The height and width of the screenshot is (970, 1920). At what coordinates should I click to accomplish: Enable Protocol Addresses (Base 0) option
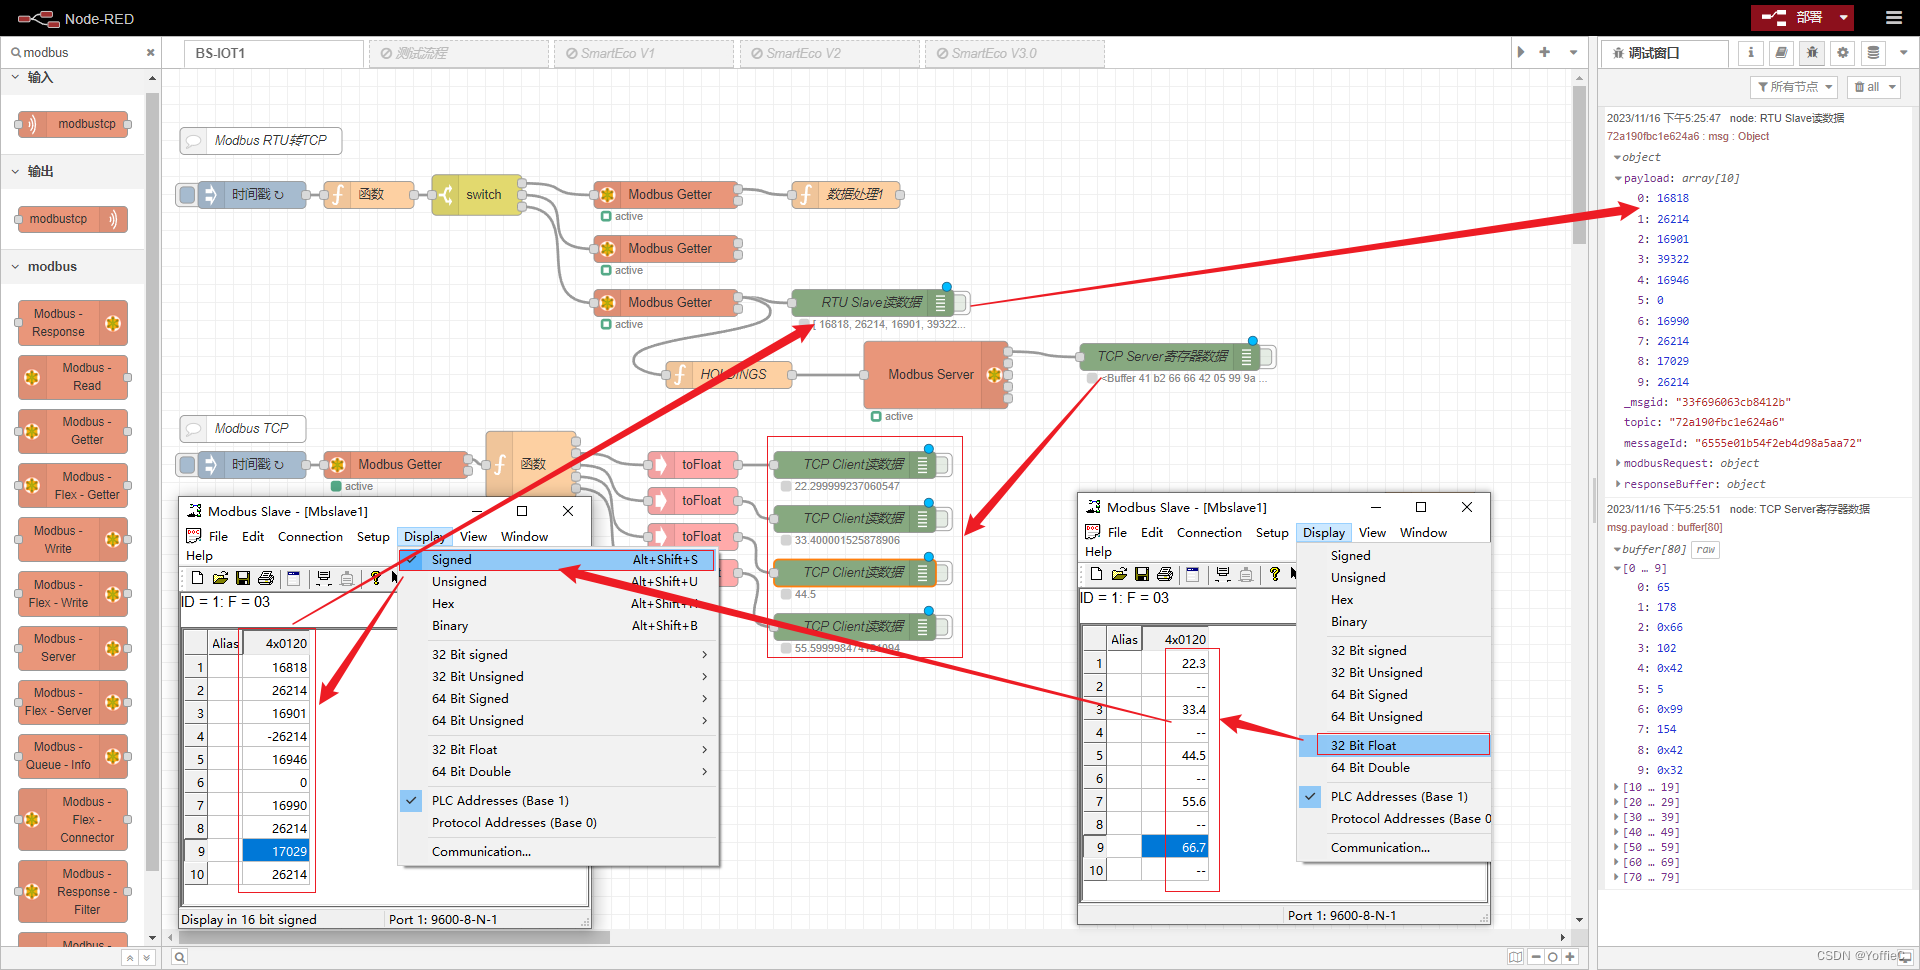point(514,822)
